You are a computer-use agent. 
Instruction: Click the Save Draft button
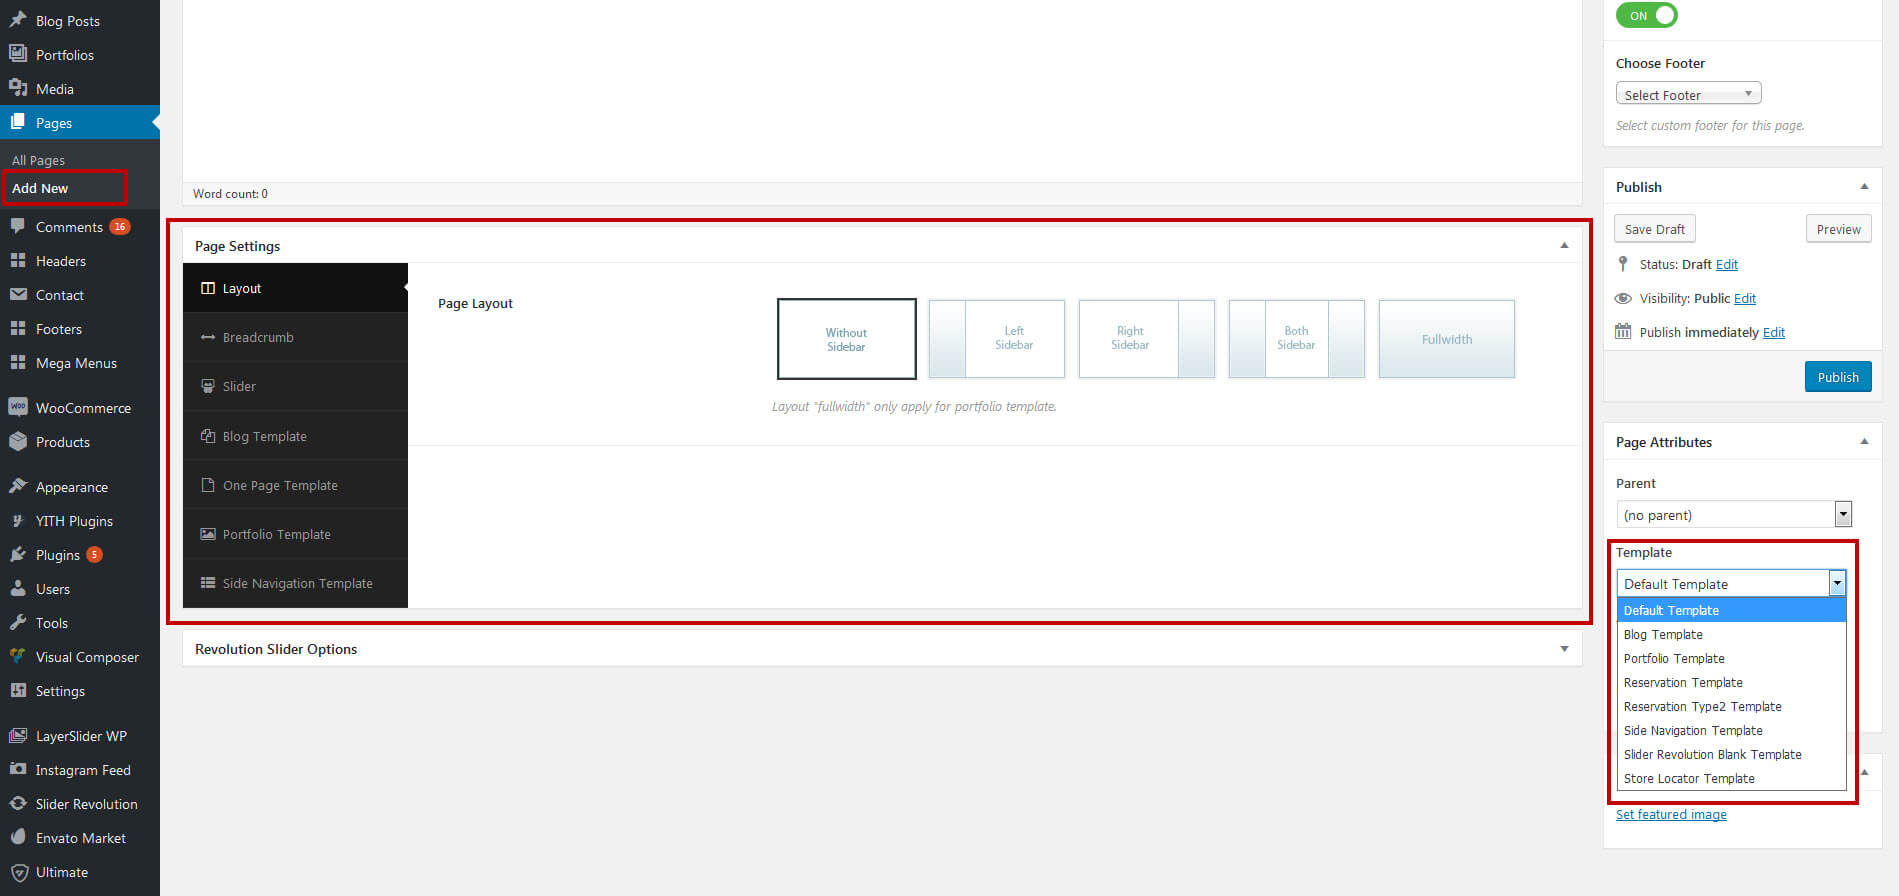pos(1654,229)
